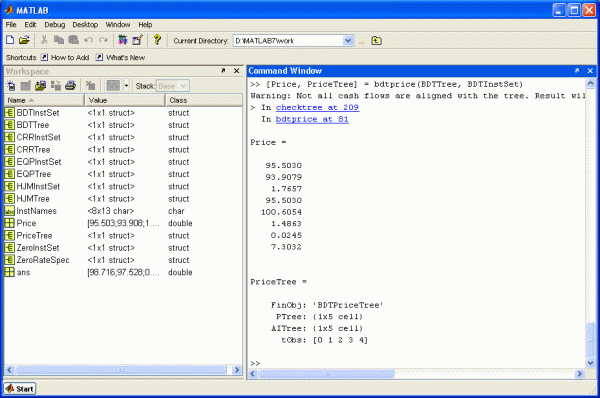Open Simulink from the main toolbar
This screenshot has width=600, height=398.
[x=123, y=40]
